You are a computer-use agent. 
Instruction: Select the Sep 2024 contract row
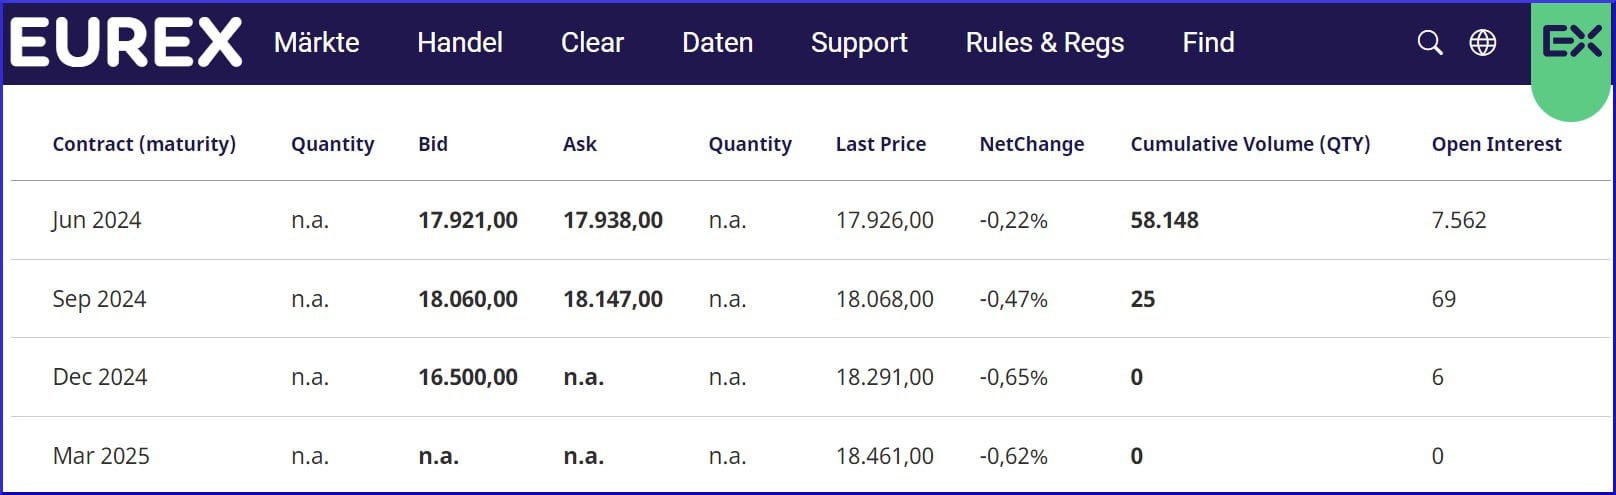99,299
